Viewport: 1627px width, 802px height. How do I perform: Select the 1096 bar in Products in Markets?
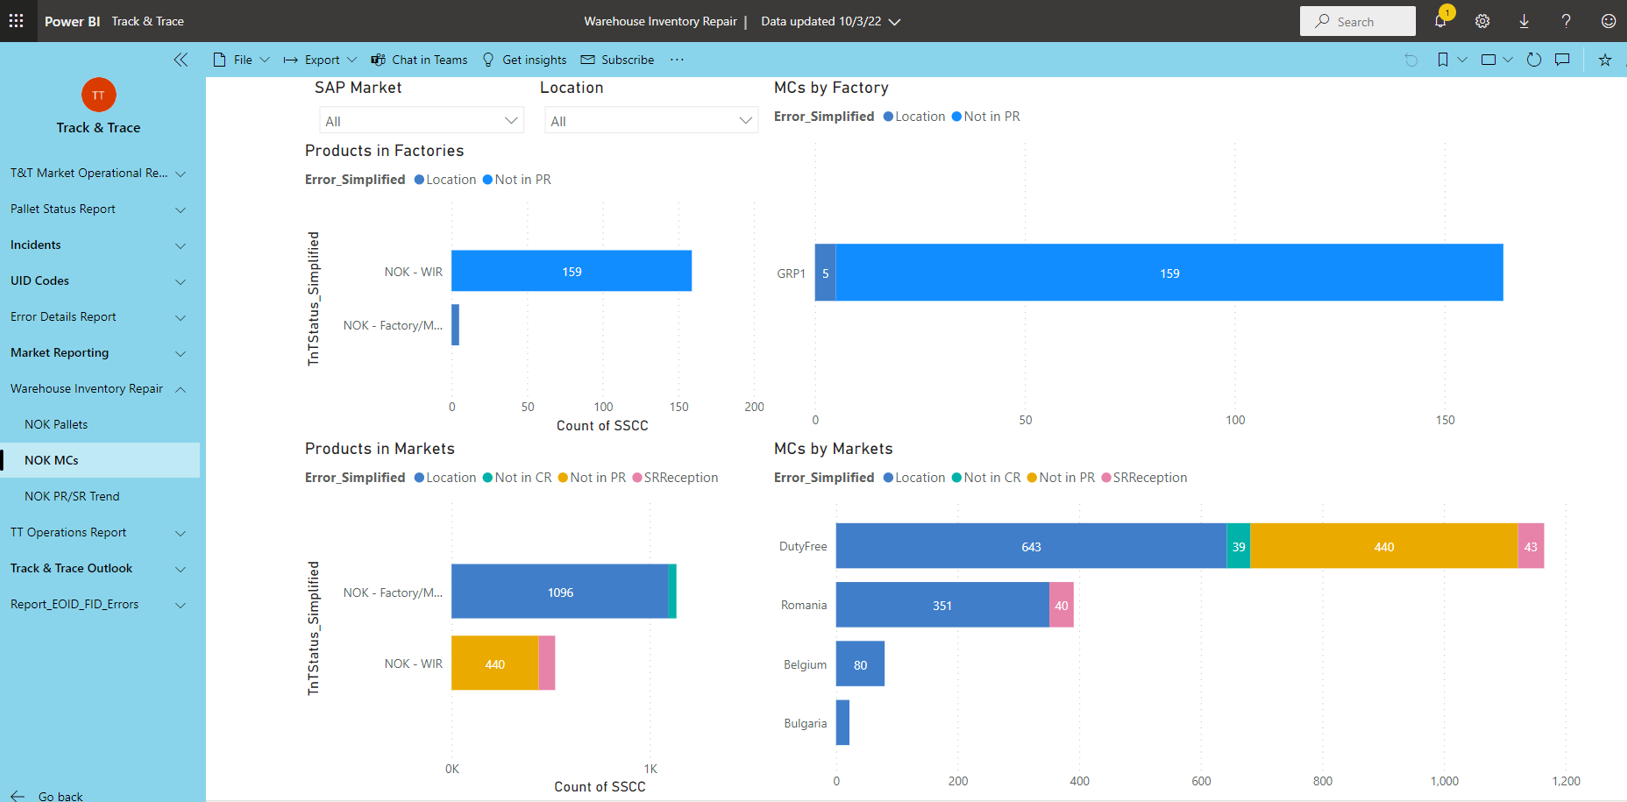point(560,592)
